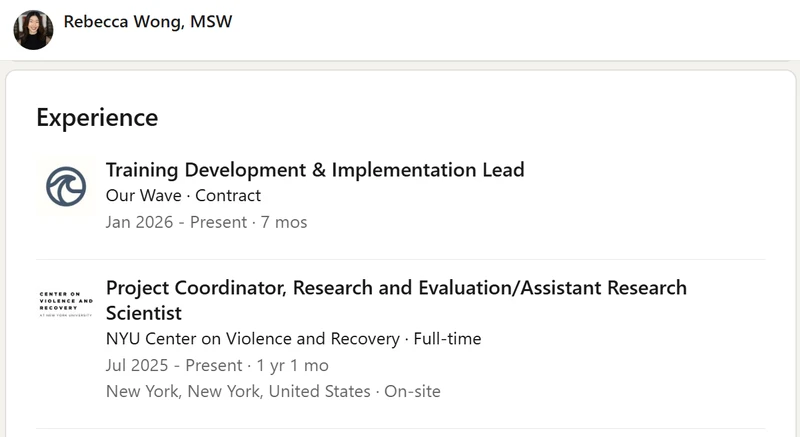The image size is (800, 437).
Task: Click New York, New York location line
Action: [238, 392]
